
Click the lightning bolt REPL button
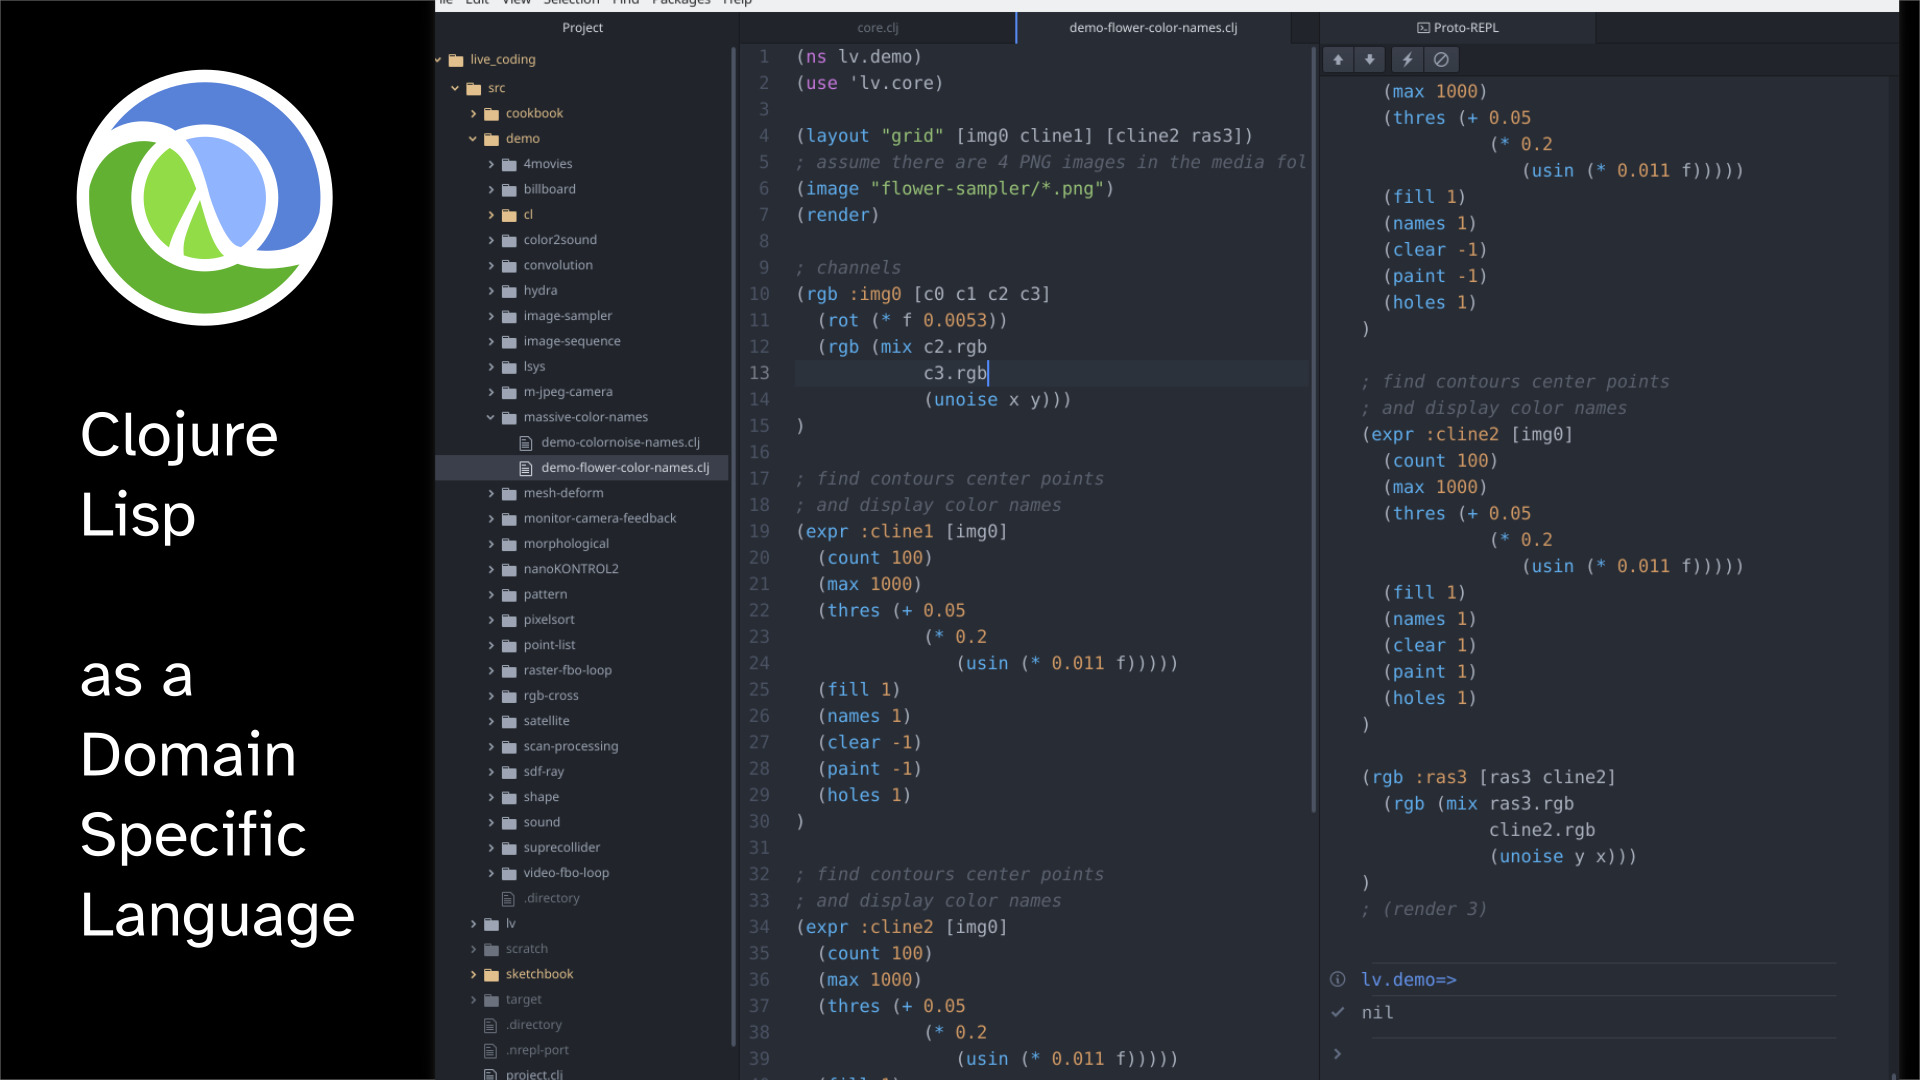point(1407,60)
